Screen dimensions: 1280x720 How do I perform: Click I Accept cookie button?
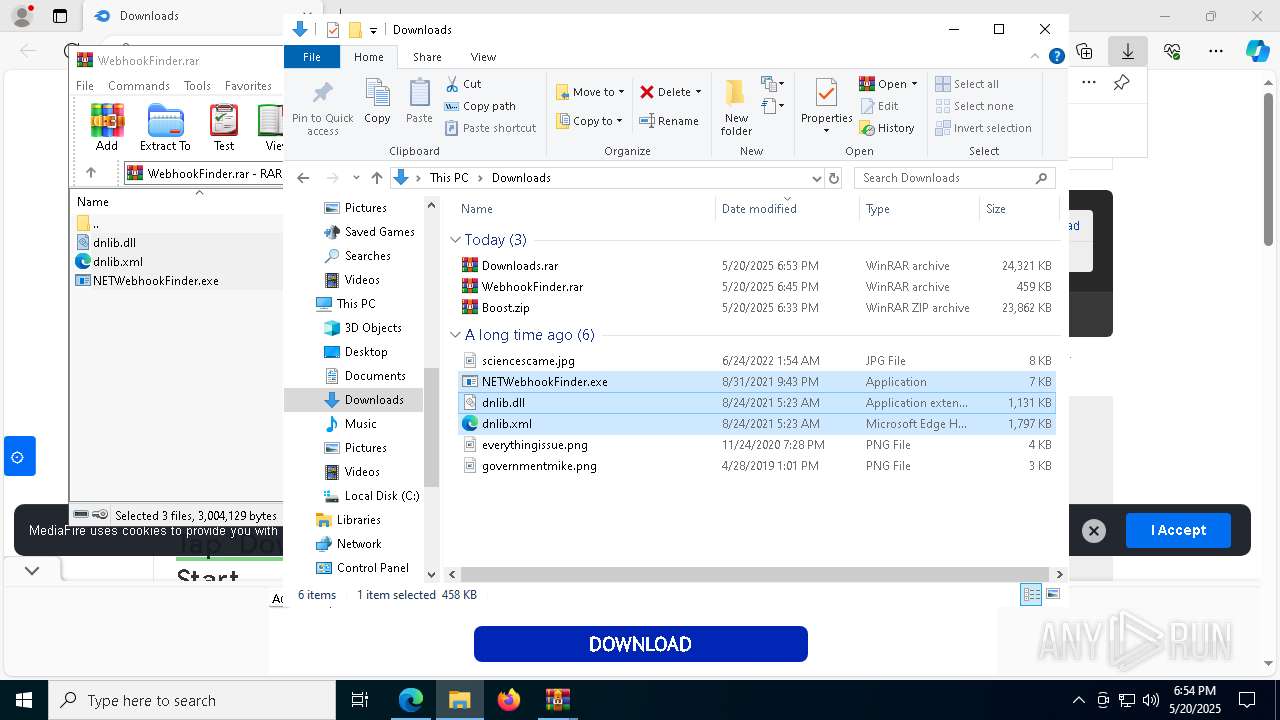pyautogui.click(x=1178, y=530)
